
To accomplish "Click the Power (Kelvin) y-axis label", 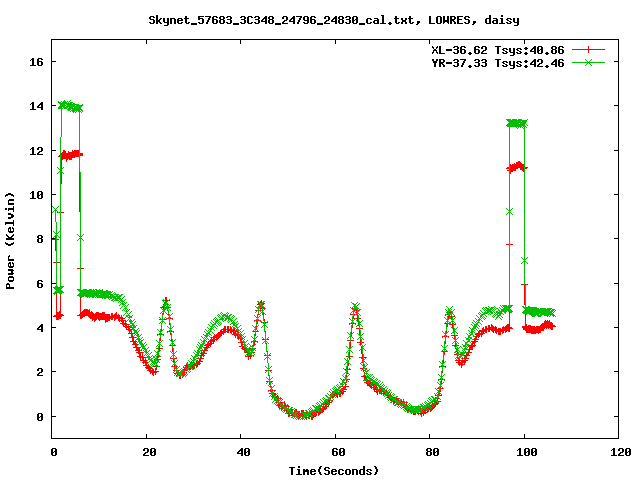I will (10, 241).
